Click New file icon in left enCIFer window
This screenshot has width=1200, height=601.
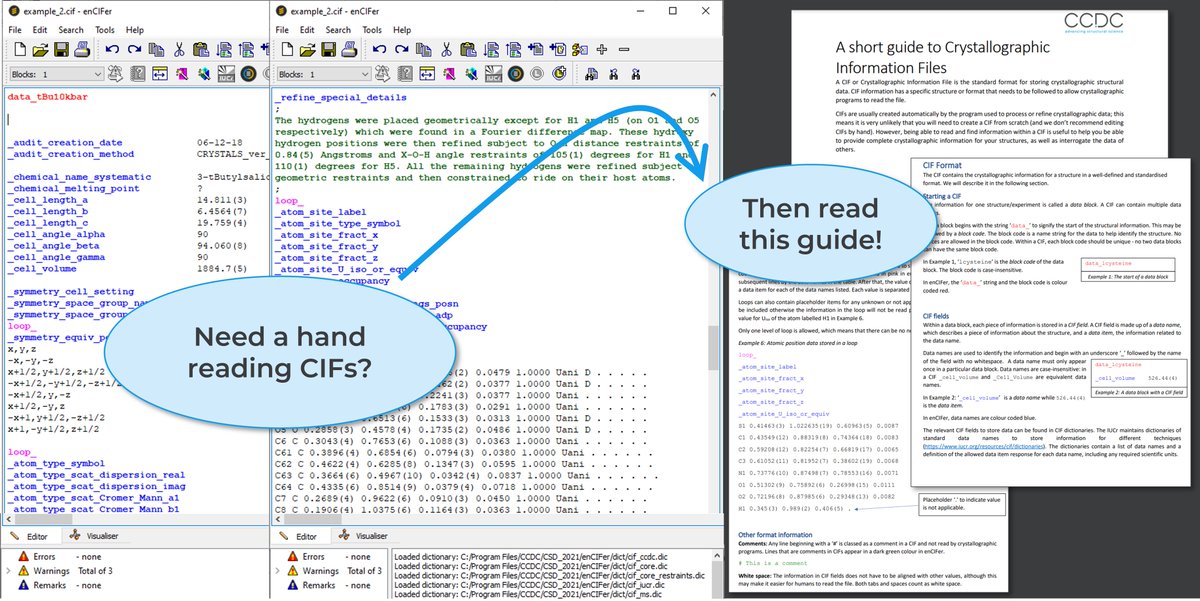(20, 49)
